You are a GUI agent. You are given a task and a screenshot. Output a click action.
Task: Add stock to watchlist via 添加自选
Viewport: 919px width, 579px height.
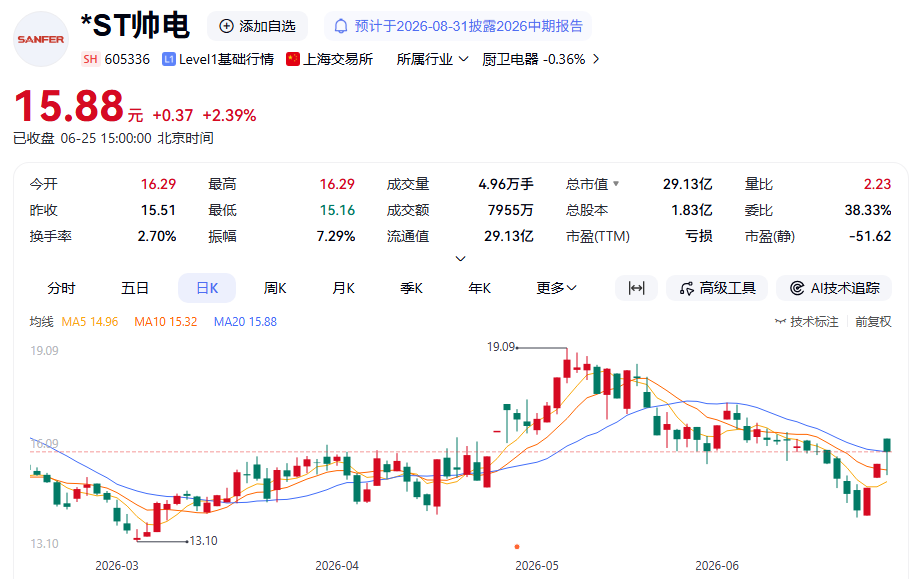tap(257, 26)
